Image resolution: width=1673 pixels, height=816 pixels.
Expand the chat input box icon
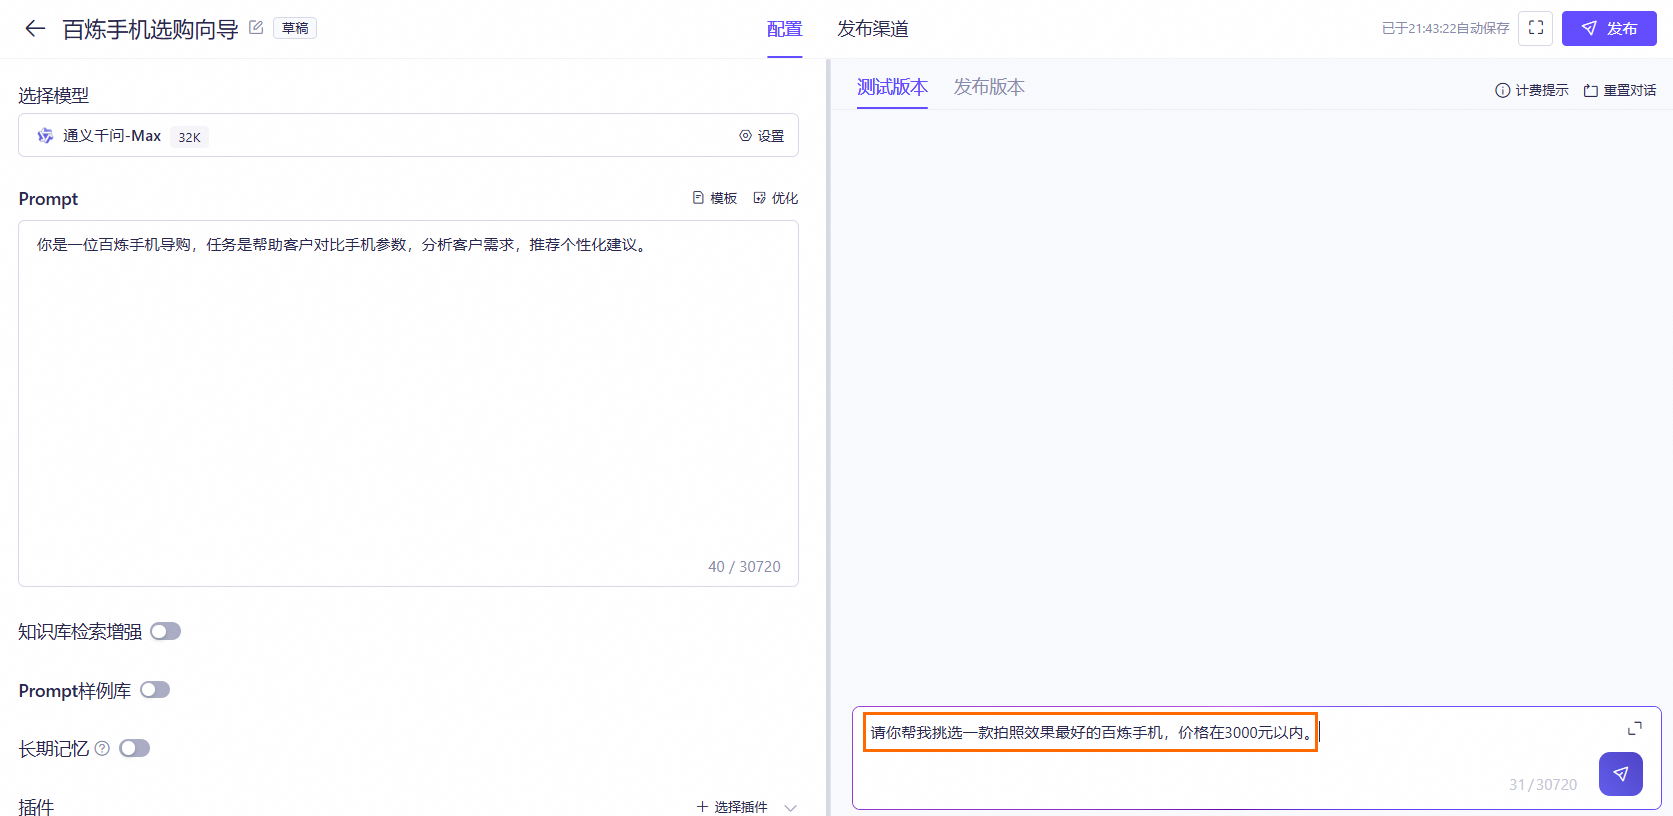tap(1635, 728)
